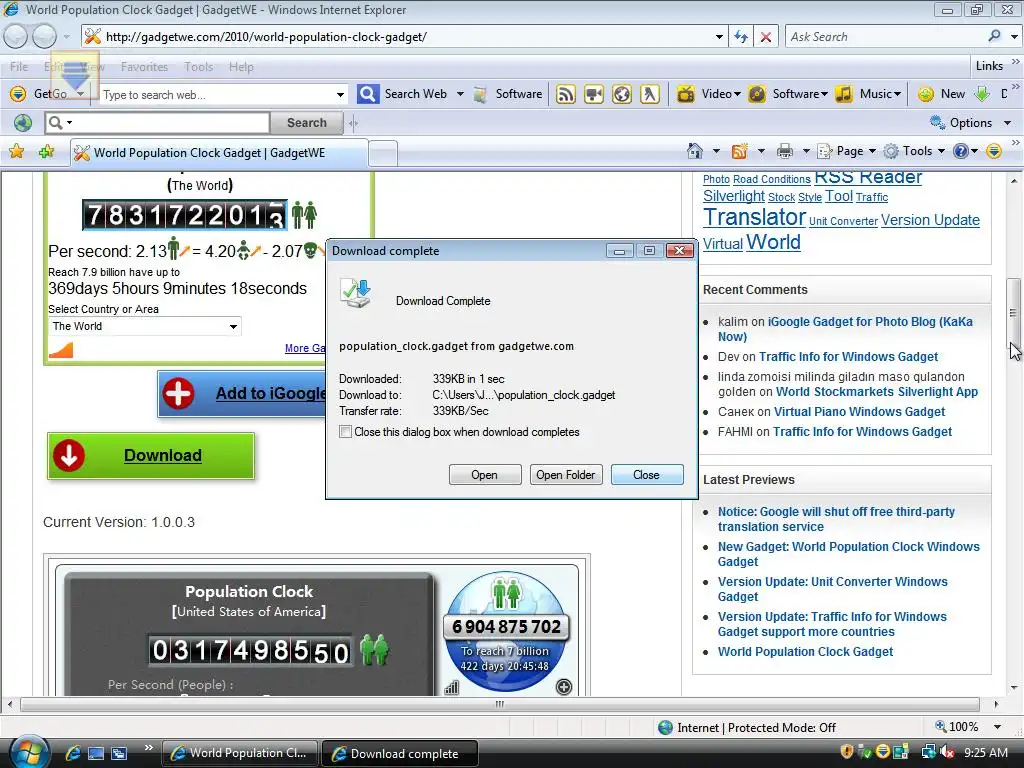The height and width of the screenshot is (768, 1024).
Task: Click the page scroll down arrow
Action: (x=1014, y=687)
